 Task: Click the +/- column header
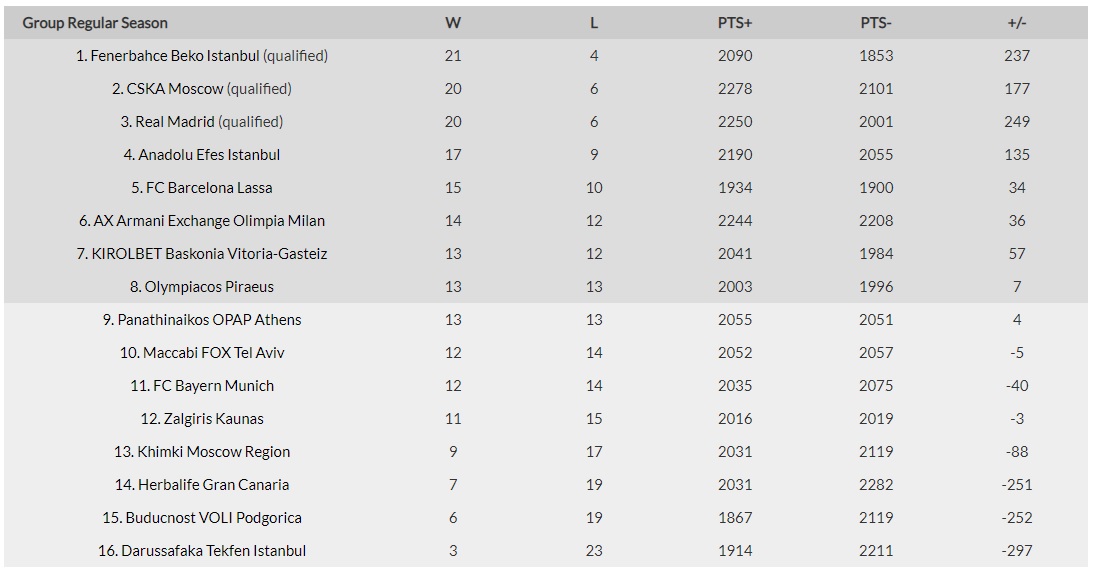(x=1017, y=23)
